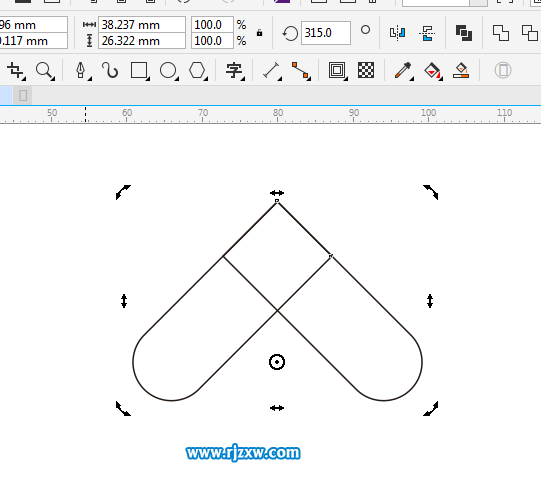
Task: Select the Text tool
Action: tap(234, 70)
